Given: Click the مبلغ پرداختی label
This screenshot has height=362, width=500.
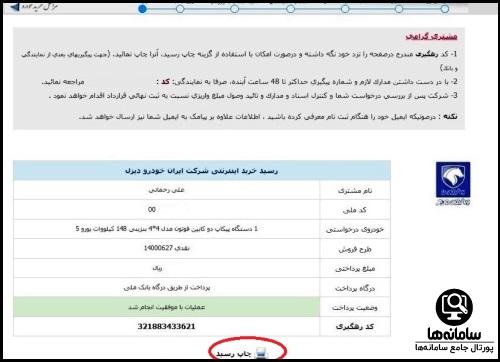Looking at the screenshot, I should 355,269.
